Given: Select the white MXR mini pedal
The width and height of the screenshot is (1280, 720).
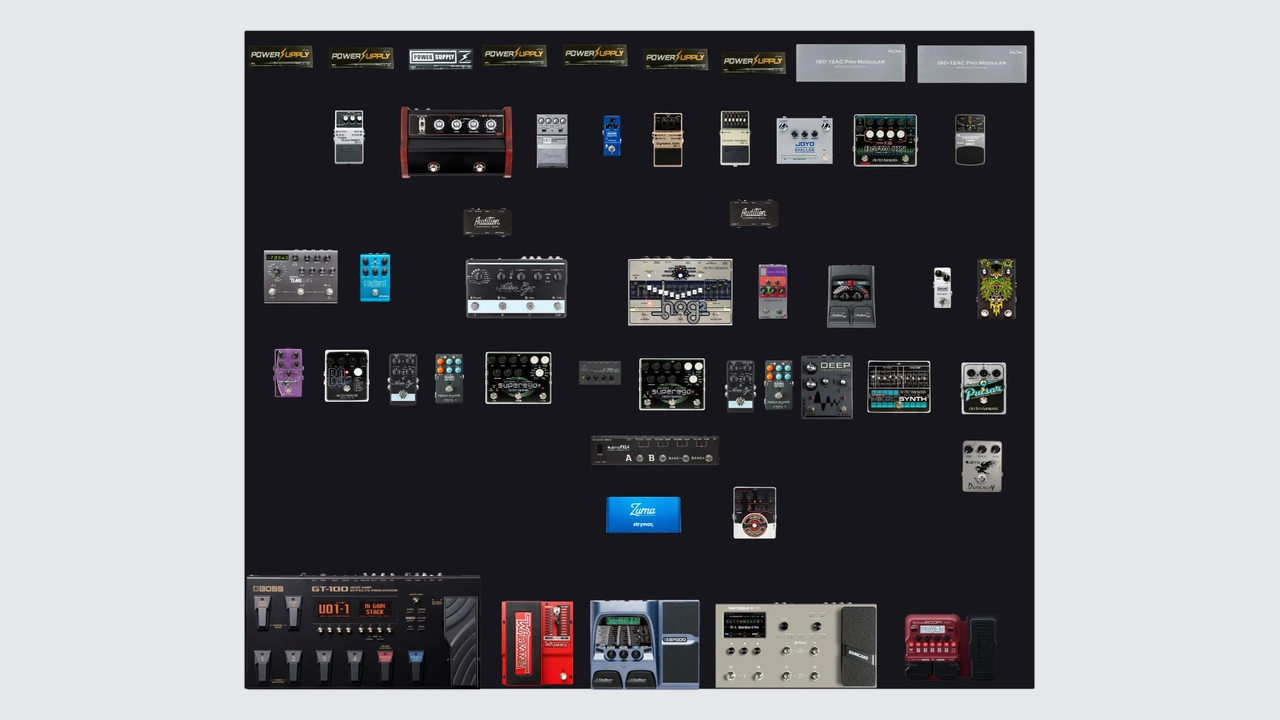Looking at the screenshot, I should coord(941,288).
